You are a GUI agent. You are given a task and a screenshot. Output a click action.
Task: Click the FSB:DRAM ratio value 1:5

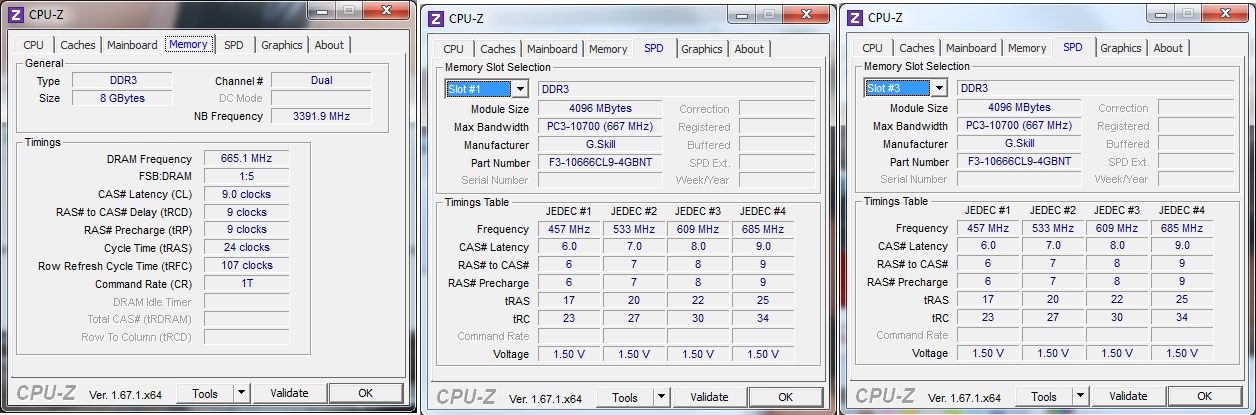(246, 176)
